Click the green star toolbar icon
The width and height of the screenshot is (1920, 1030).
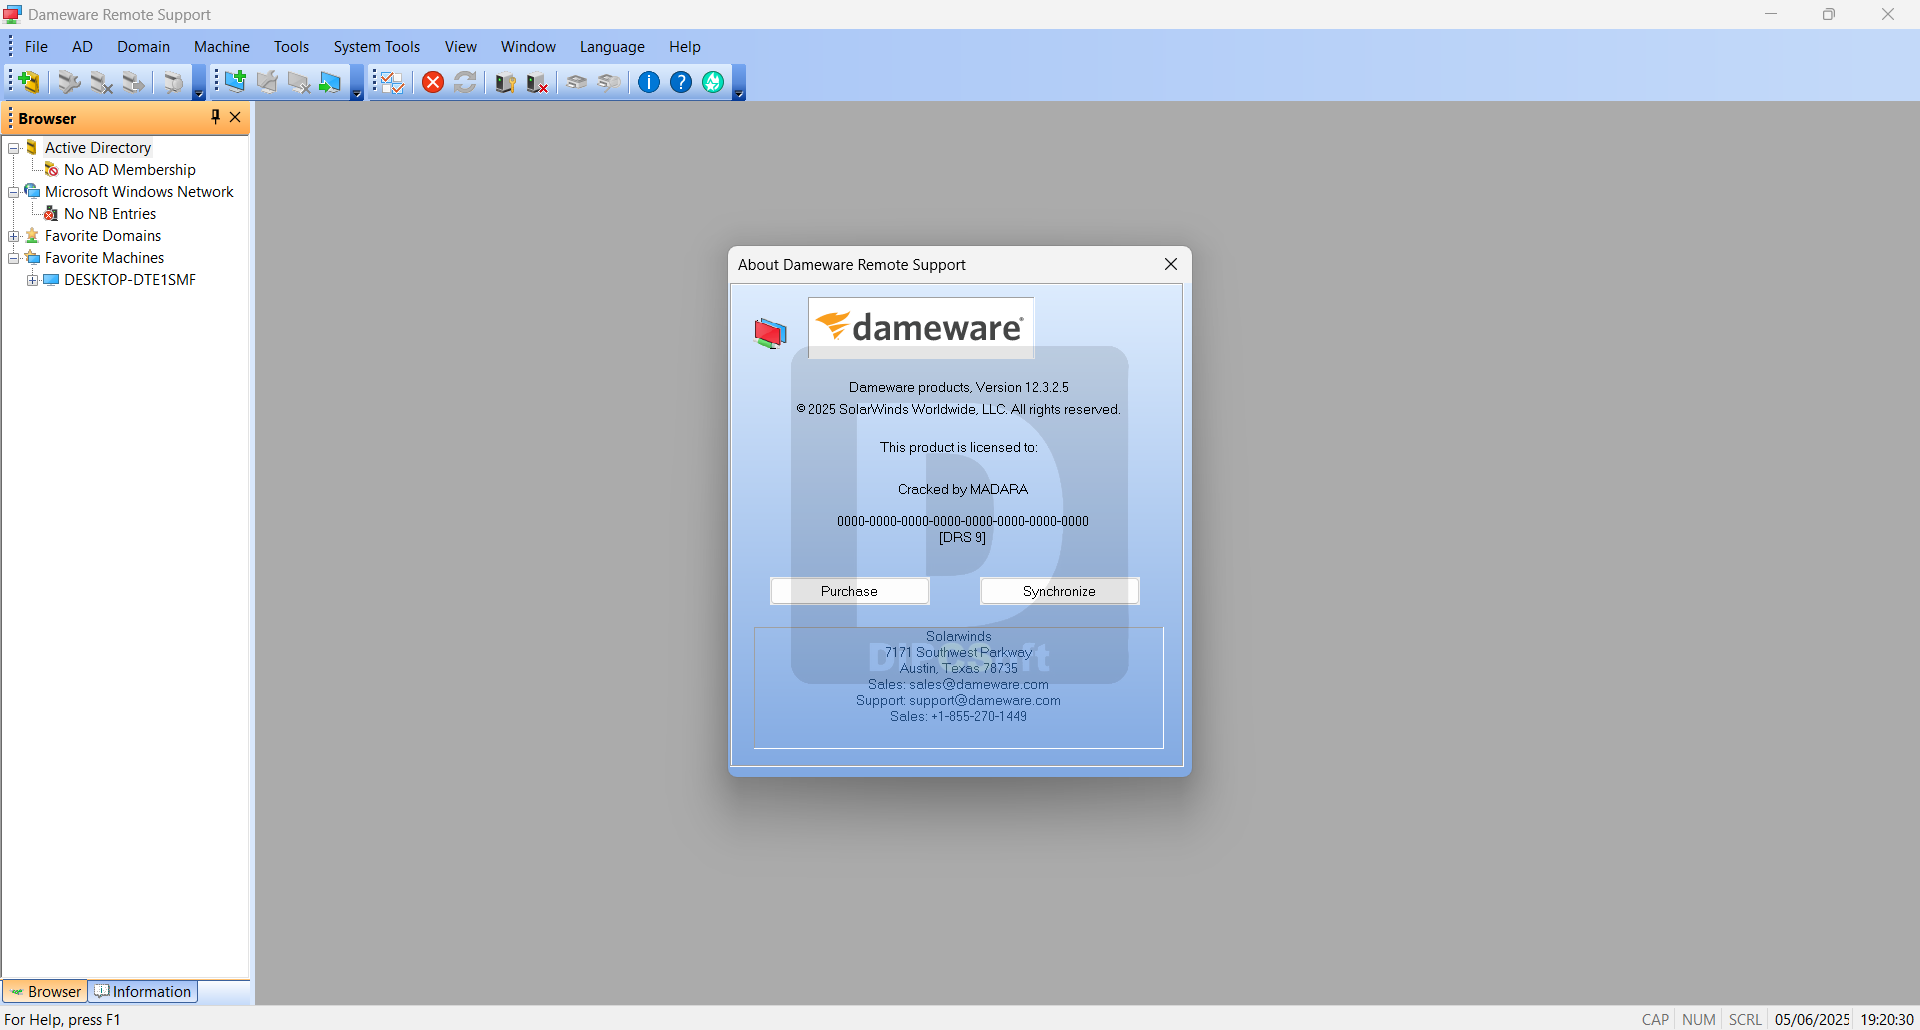(713, 82)
